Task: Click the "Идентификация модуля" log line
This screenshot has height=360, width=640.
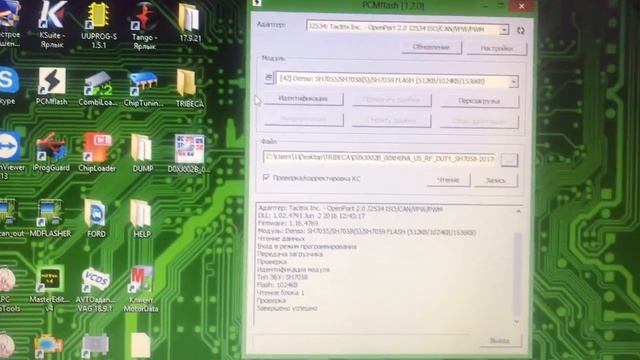Action: pyautogui.click(x=293, y=269)
